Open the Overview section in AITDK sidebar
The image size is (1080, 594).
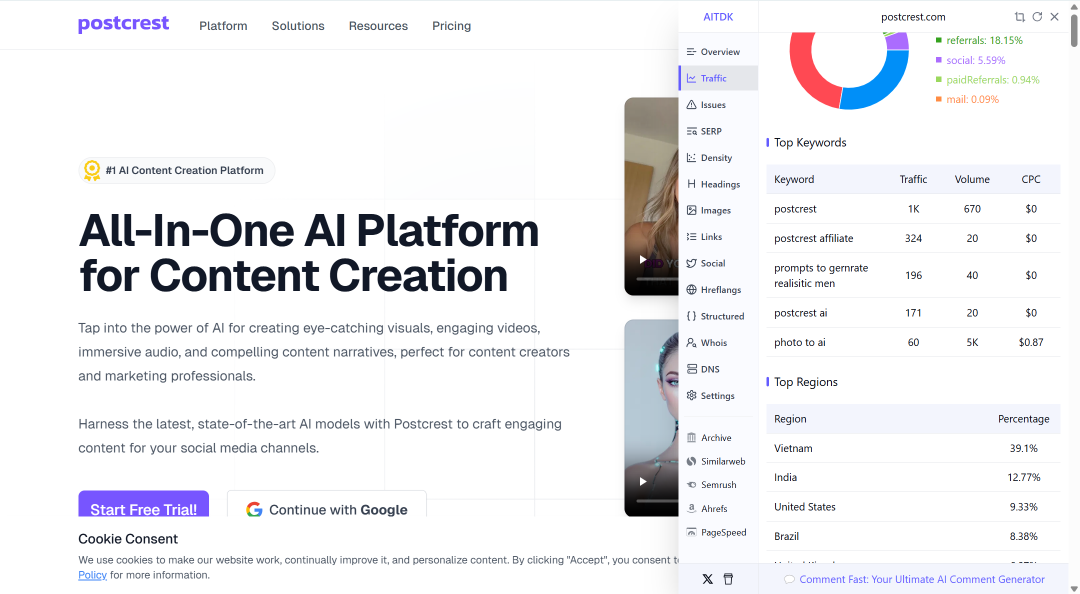point(718,52)
